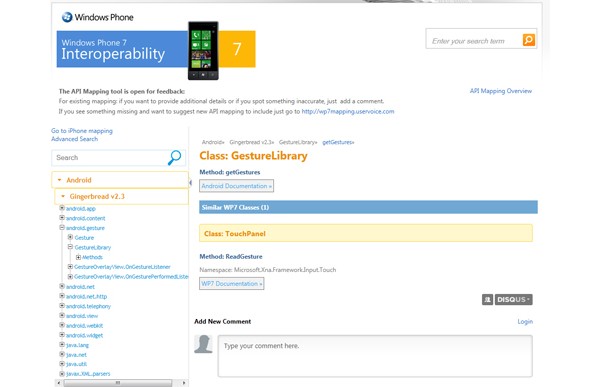Focus the header search term field

coord(474,41)
